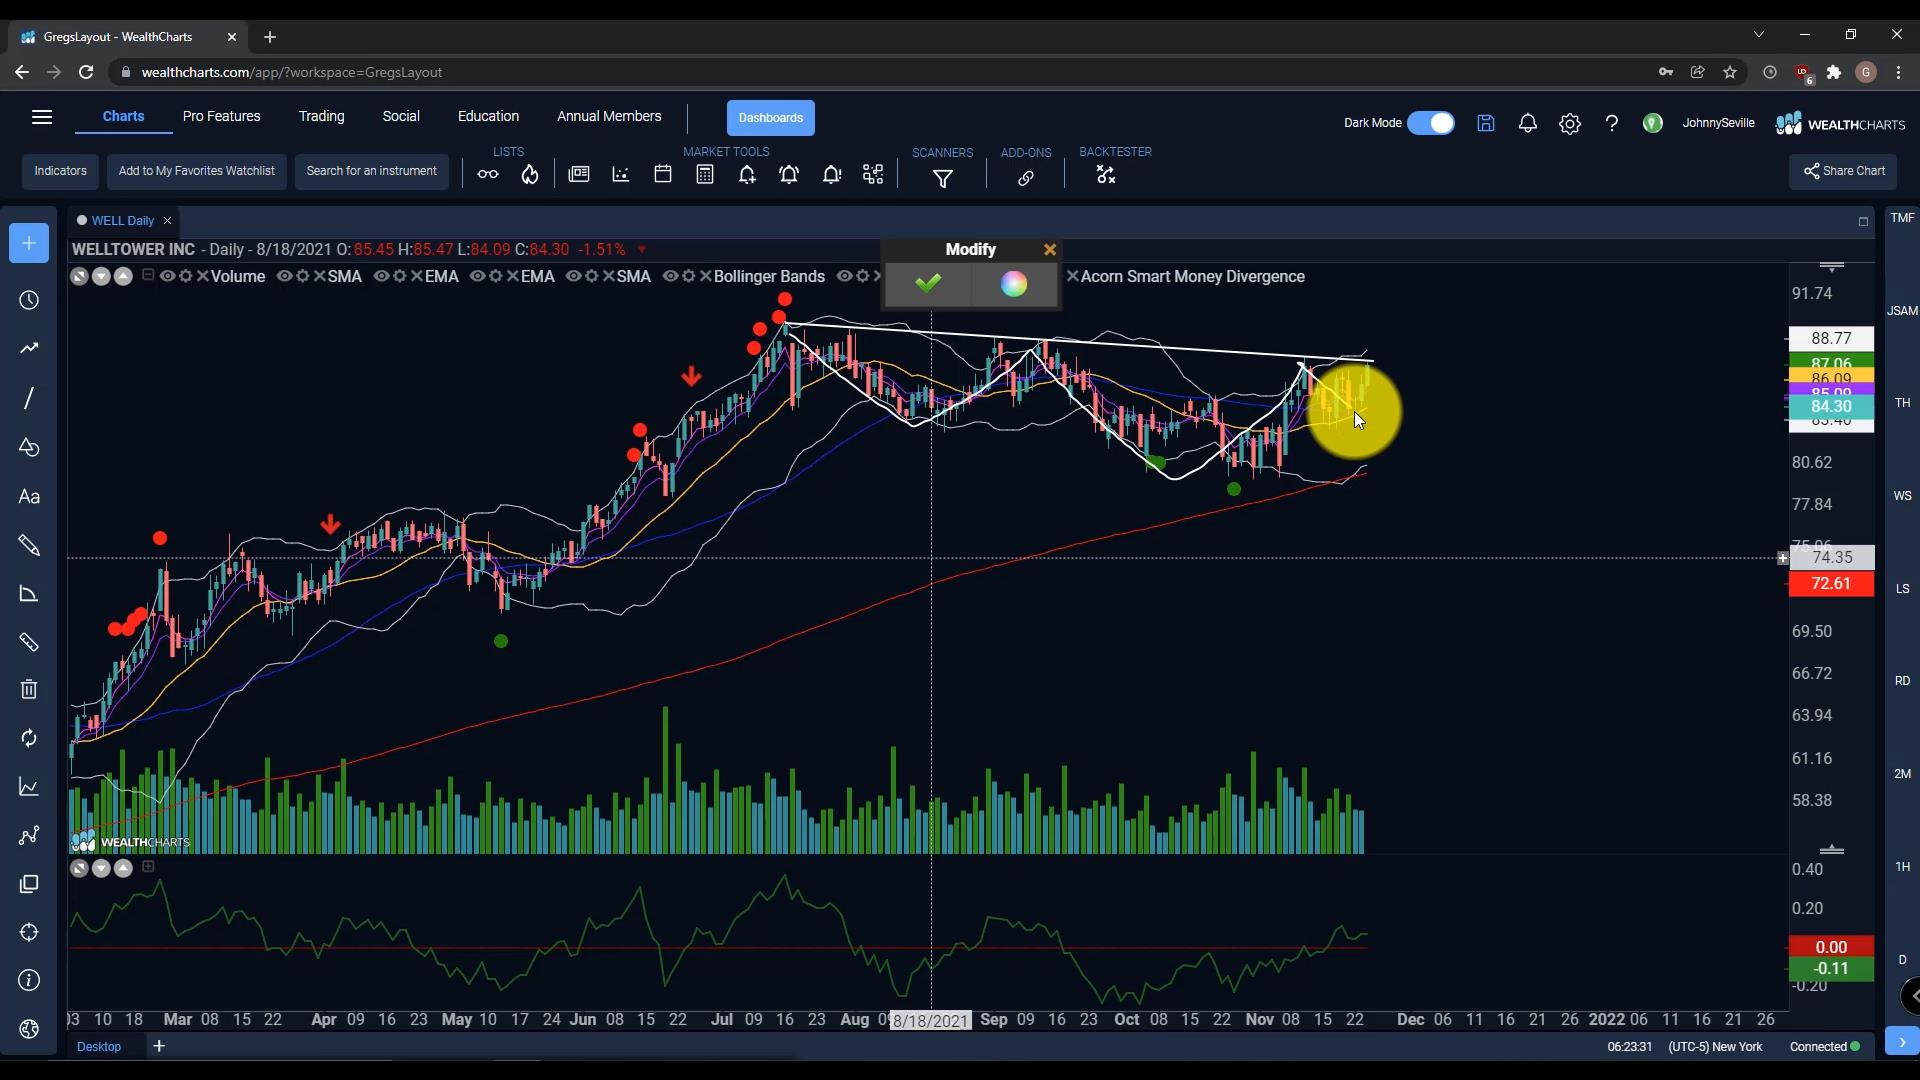Click the plus button atop left sidebar
The width and height of the screenshot is (1920, 1080).
tap(29, 243)
